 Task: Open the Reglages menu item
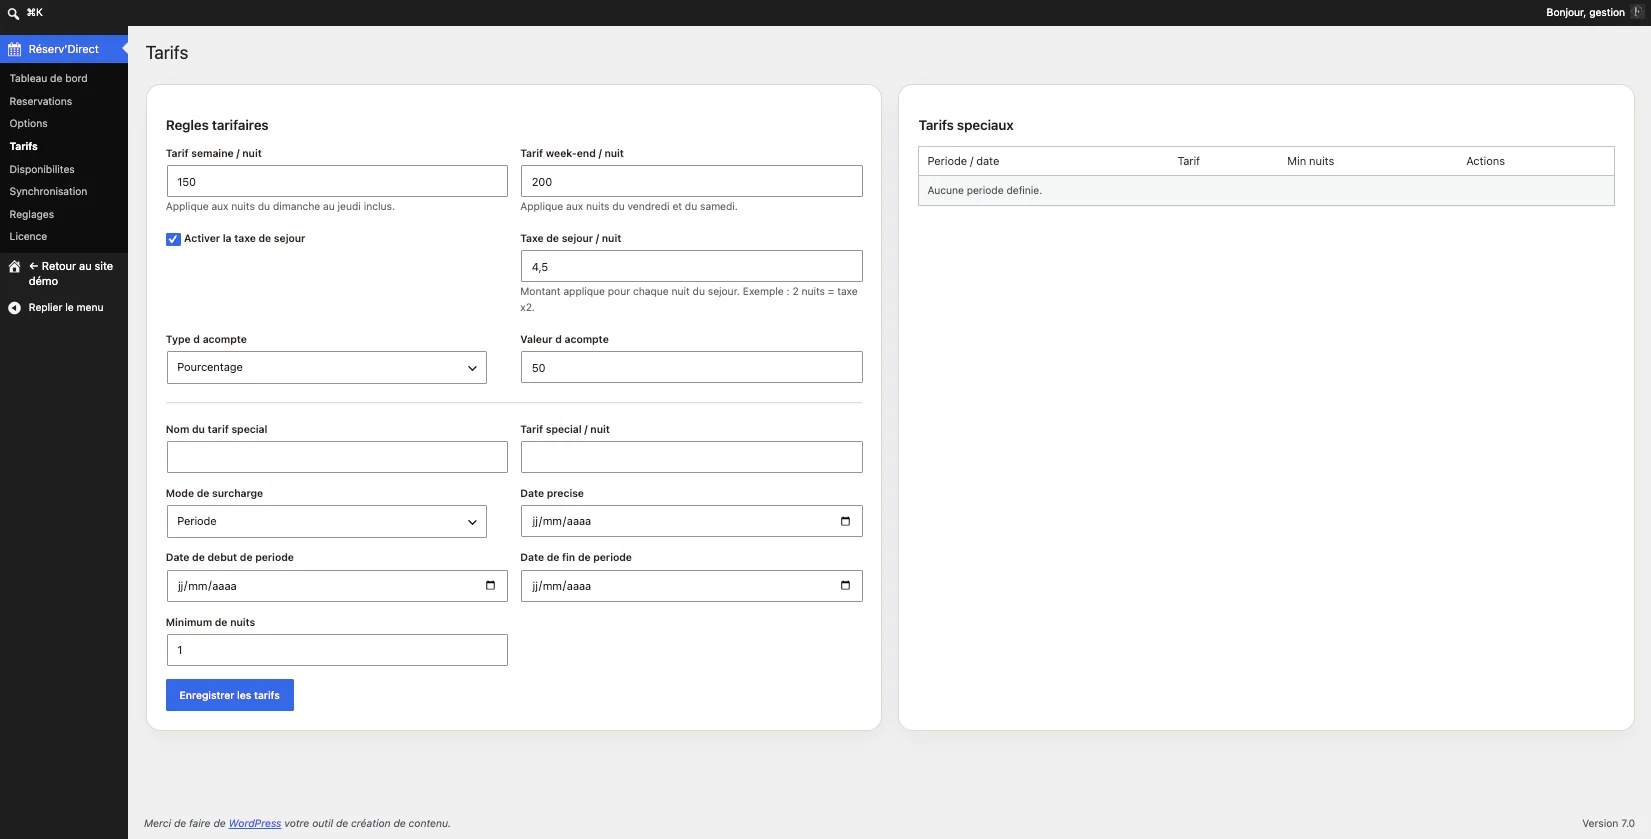coord(32,214)
